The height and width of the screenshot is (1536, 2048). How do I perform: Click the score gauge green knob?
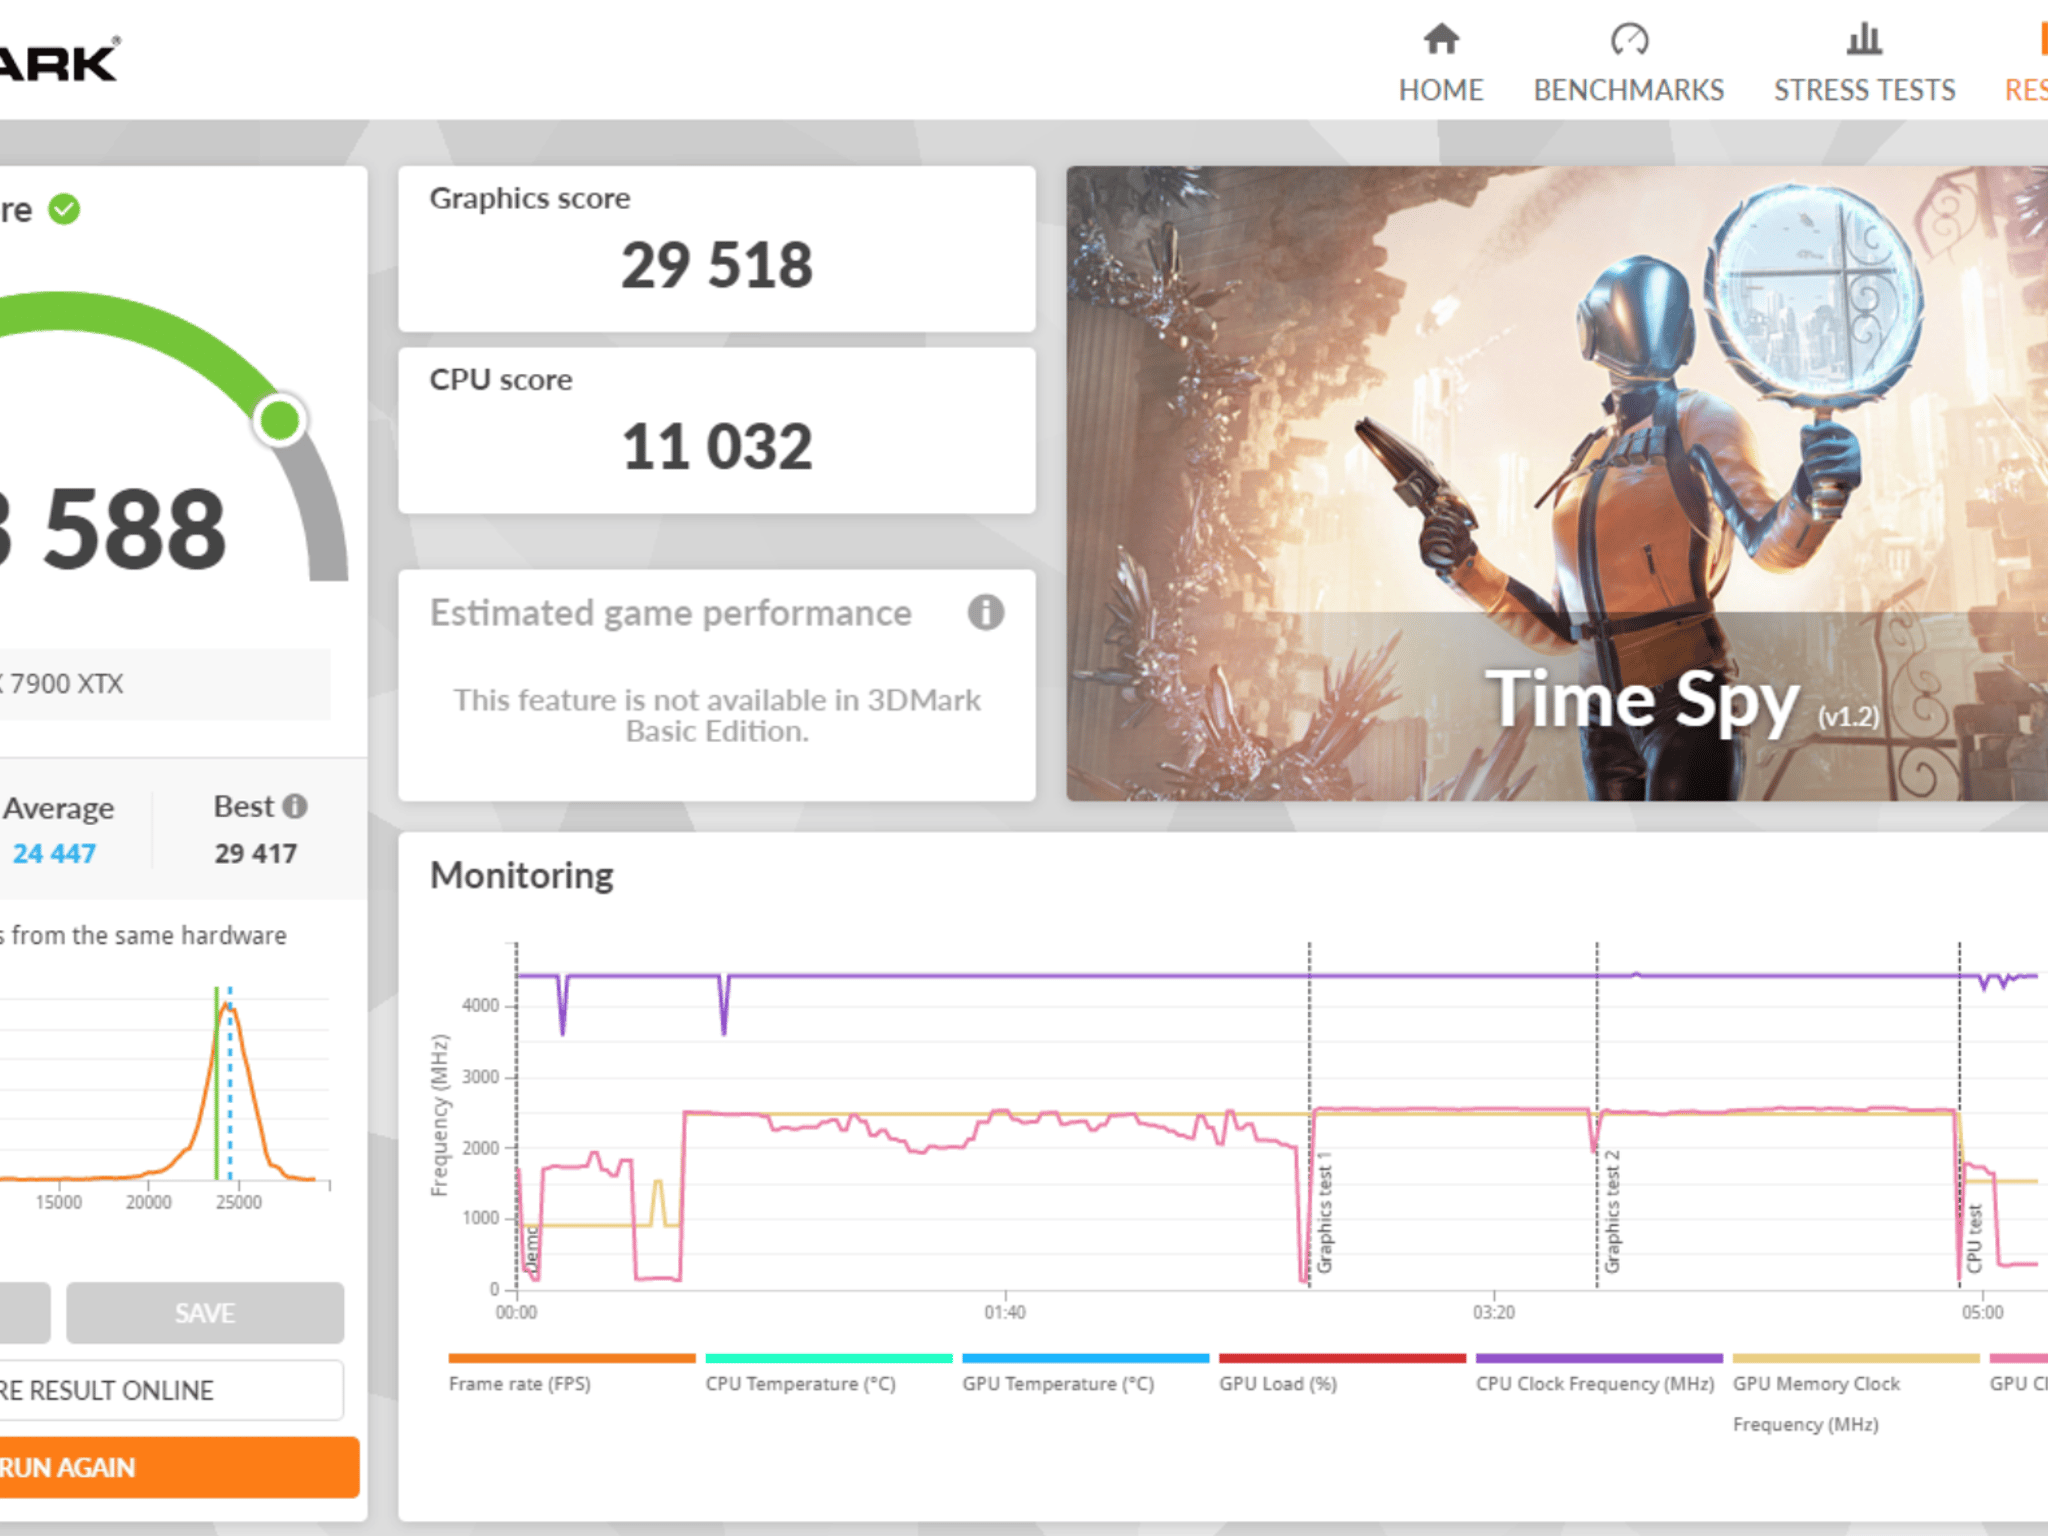(x=280, y=420)
